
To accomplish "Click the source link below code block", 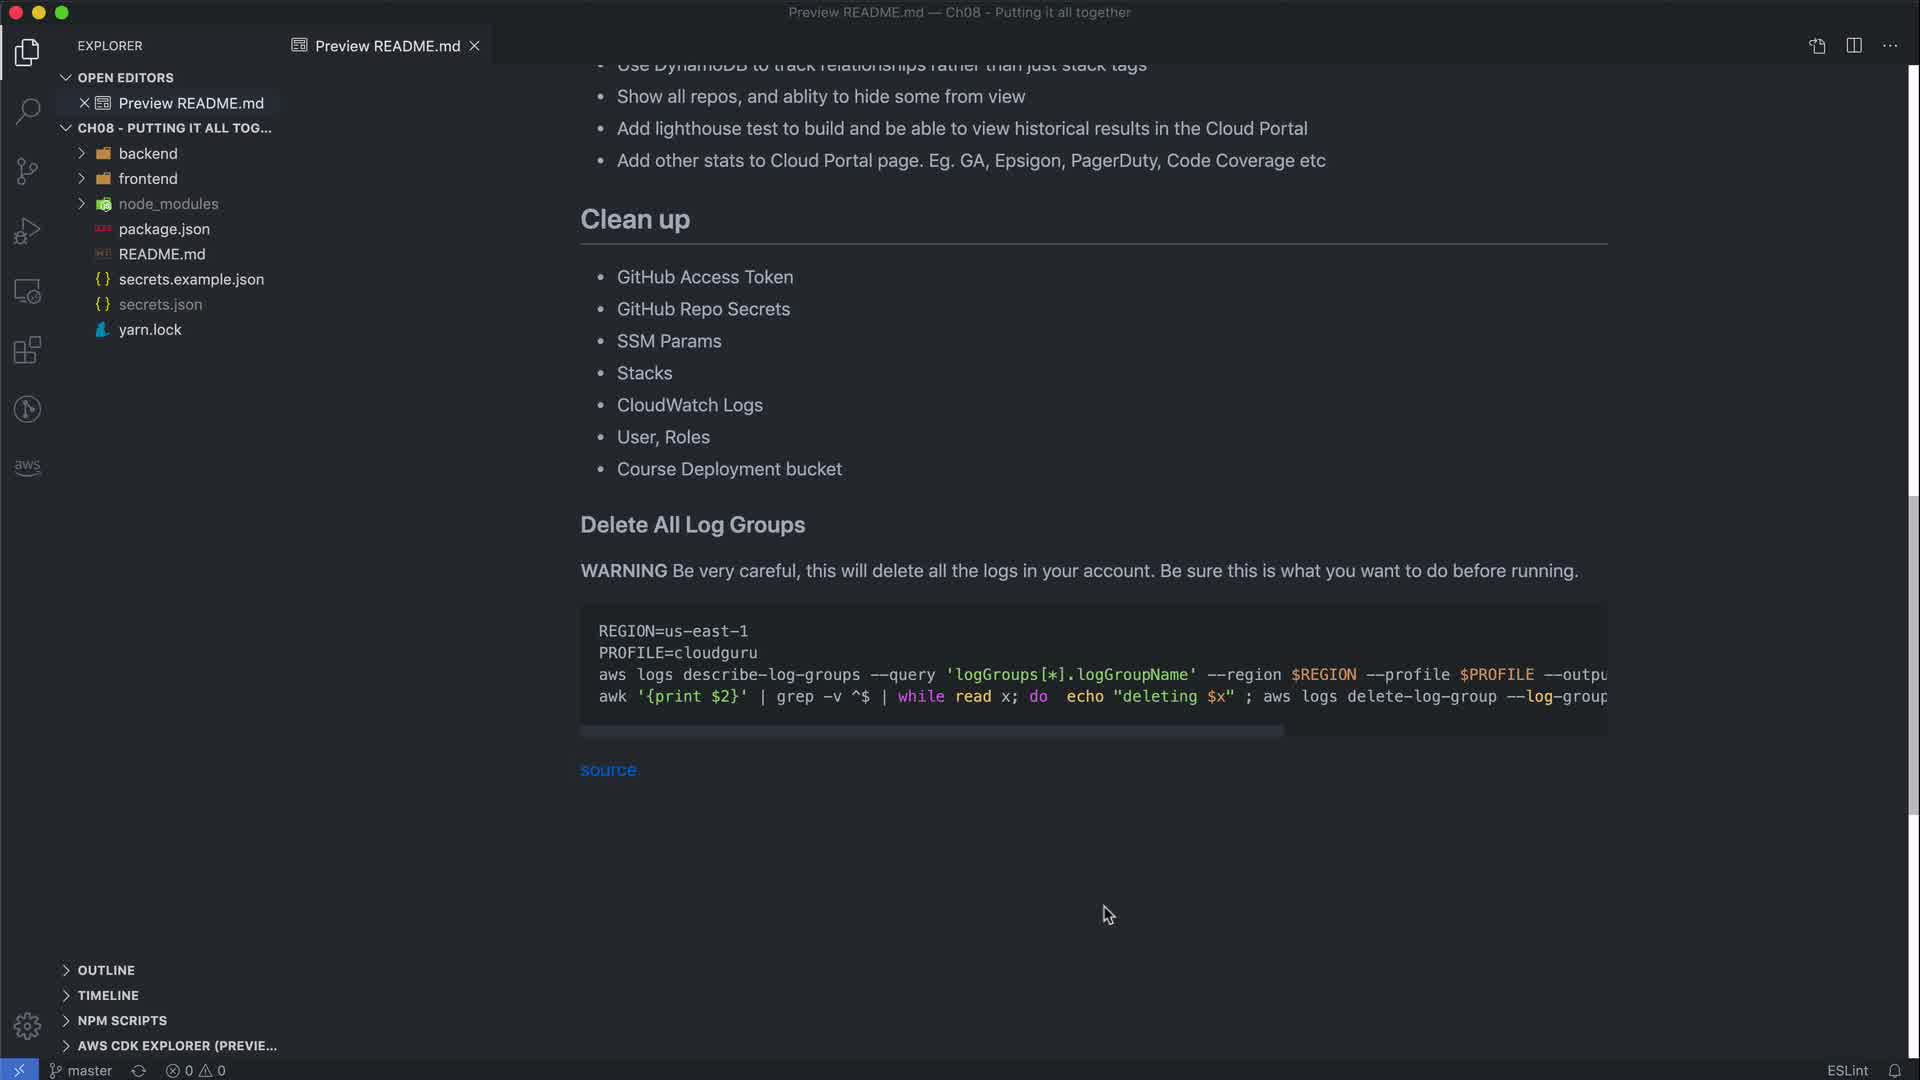I will (x=608, y=770).
